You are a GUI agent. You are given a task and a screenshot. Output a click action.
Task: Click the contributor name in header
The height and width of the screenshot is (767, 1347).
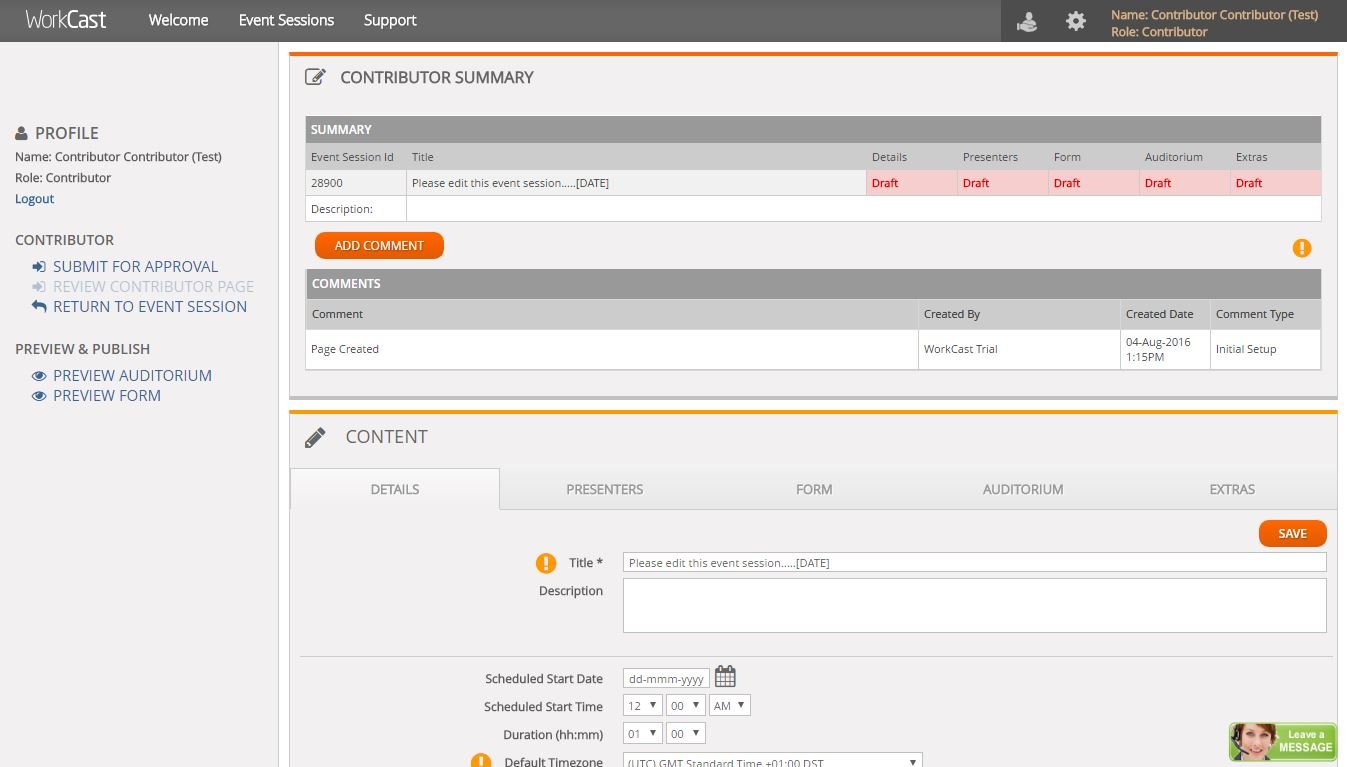1214,15
